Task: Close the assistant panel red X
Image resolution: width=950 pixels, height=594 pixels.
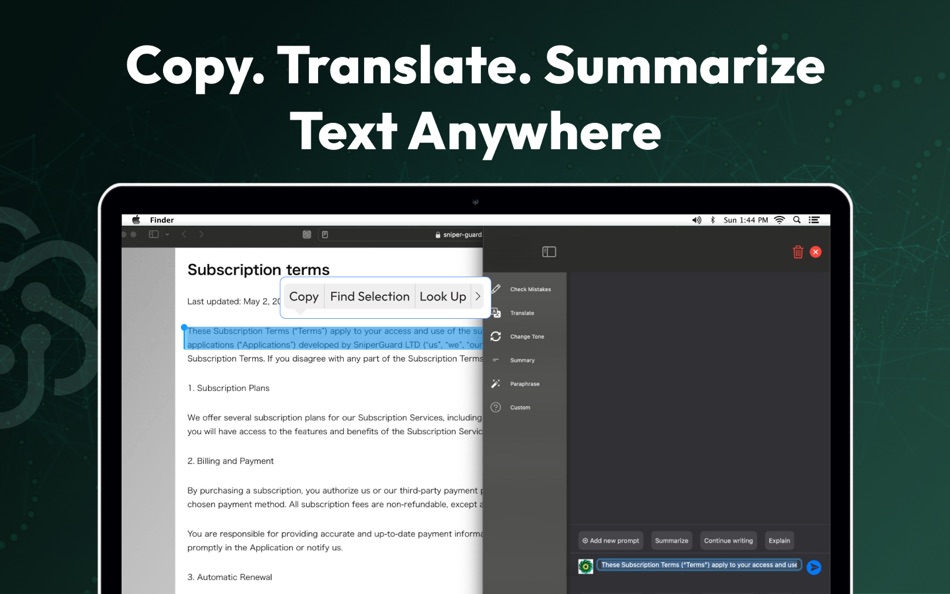Action: tap(815, 252)
